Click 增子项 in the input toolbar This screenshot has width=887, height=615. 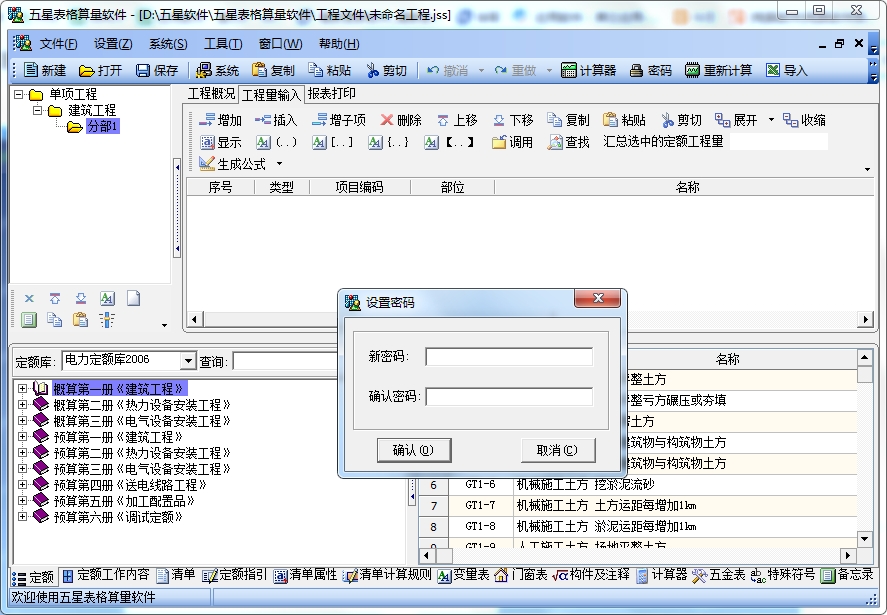[338, 120]
